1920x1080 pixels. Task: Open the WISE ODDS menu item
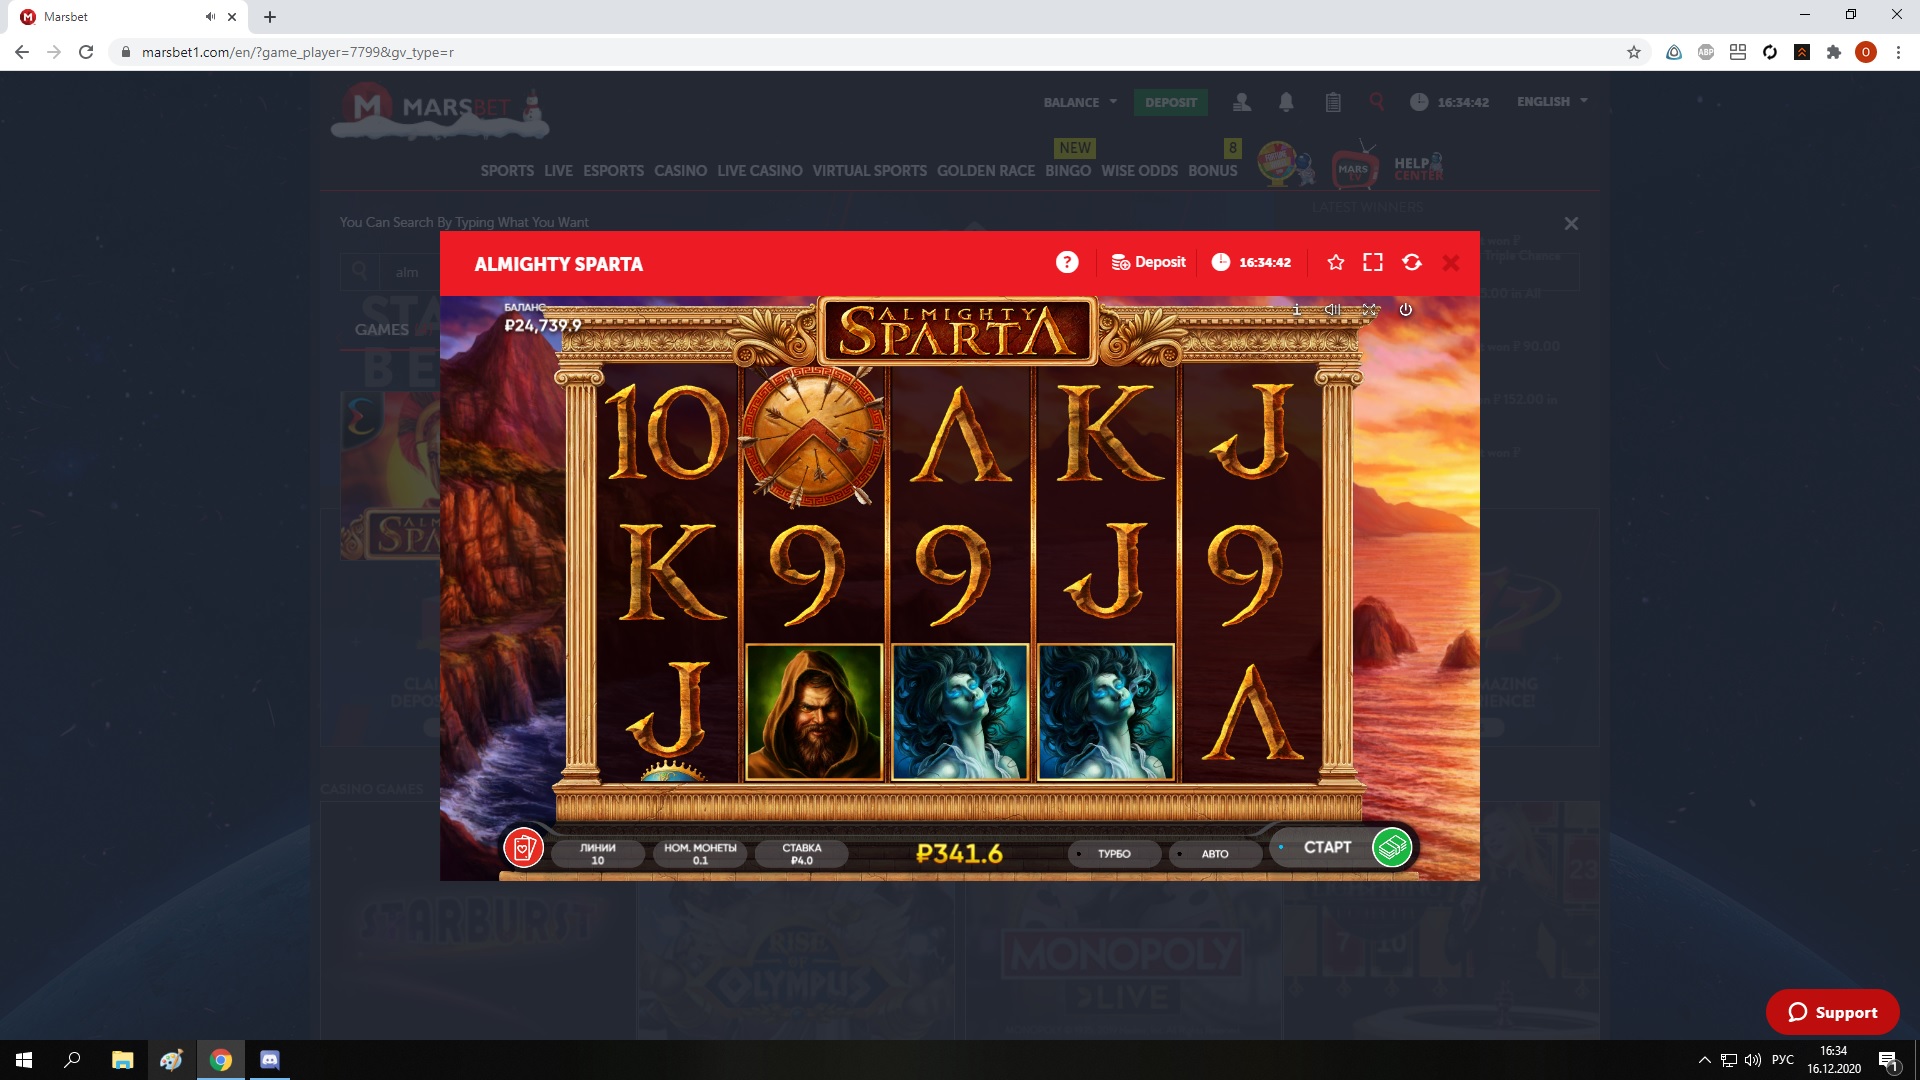1139,171
